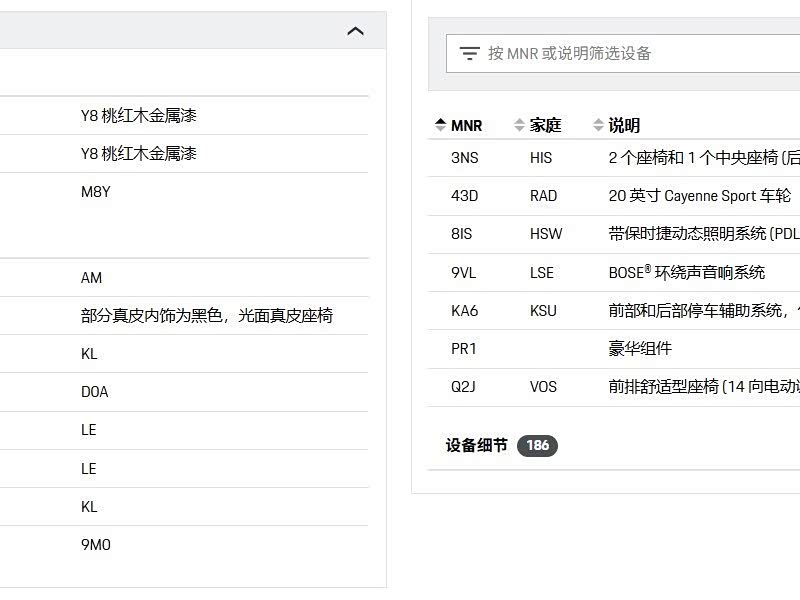Collapse the left panel with chevron arrow

pos(355,31)
